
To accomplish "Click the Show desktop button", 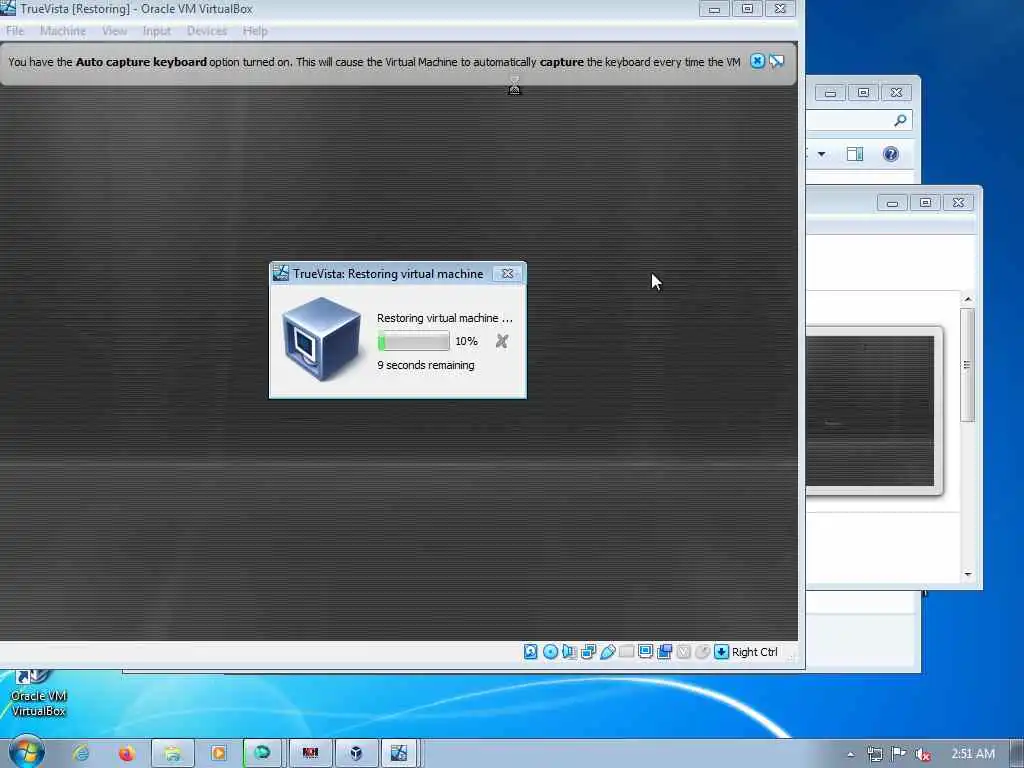I will click(x=1017, y=754).
